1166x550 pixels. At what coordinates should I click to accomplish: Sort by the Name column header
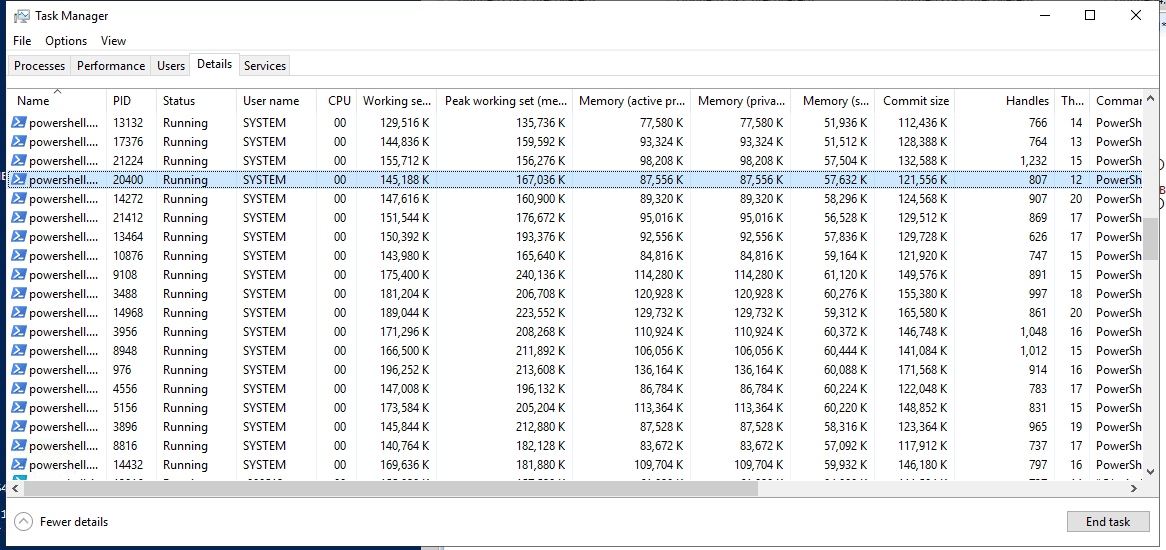pos(57,101)
